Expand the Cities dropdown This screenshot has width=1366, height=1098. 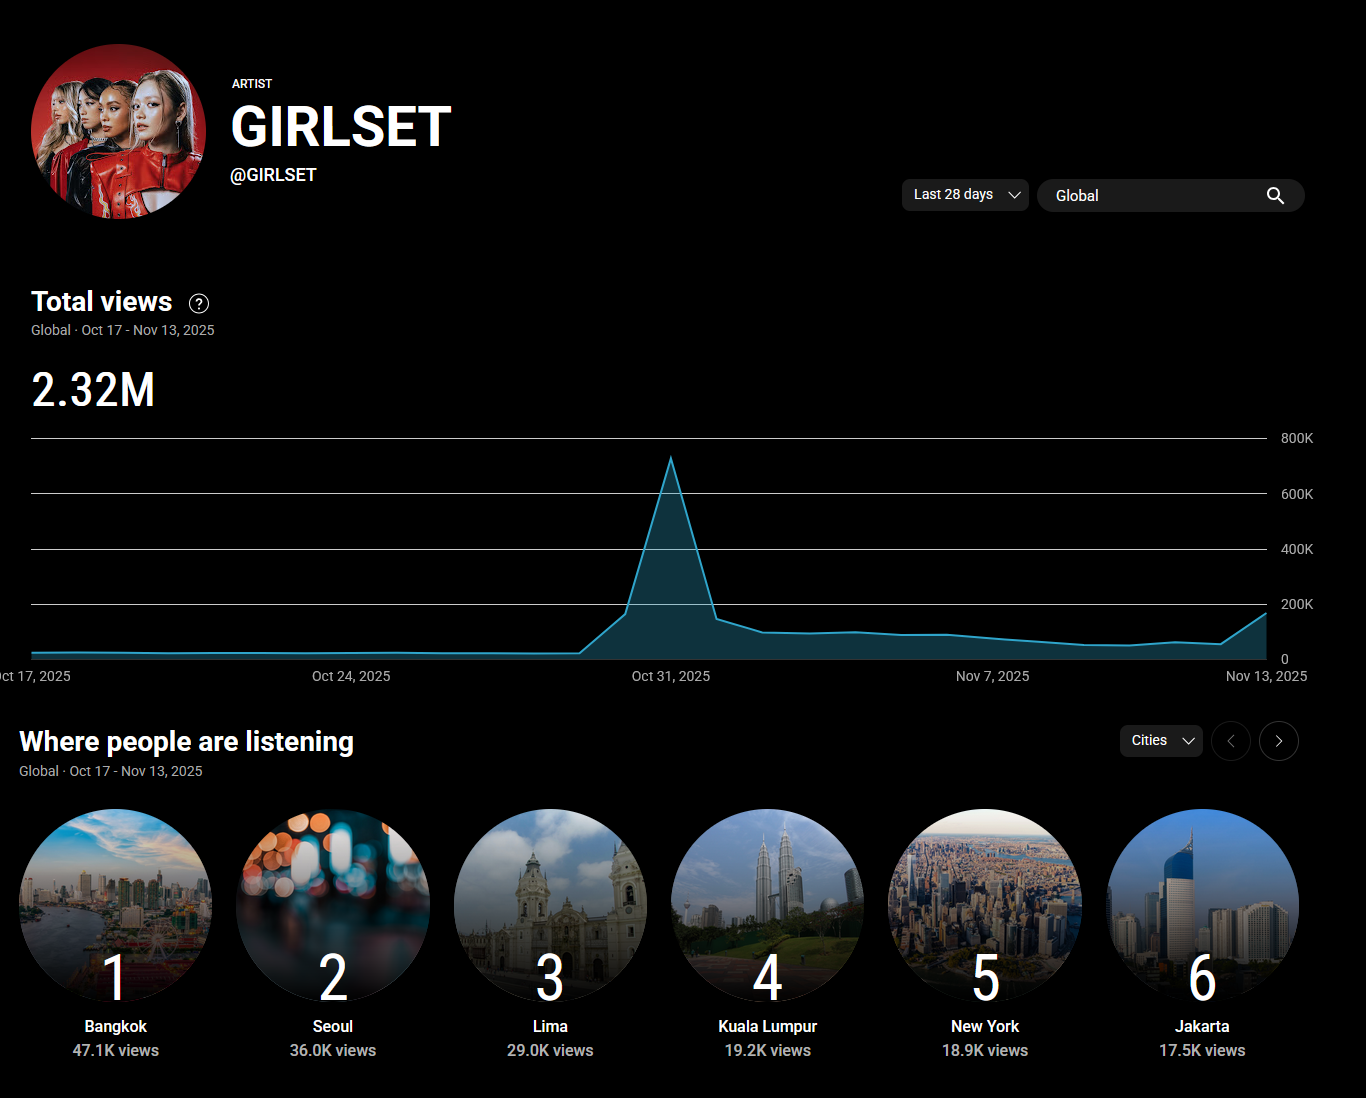click(x=1161, y=741)
